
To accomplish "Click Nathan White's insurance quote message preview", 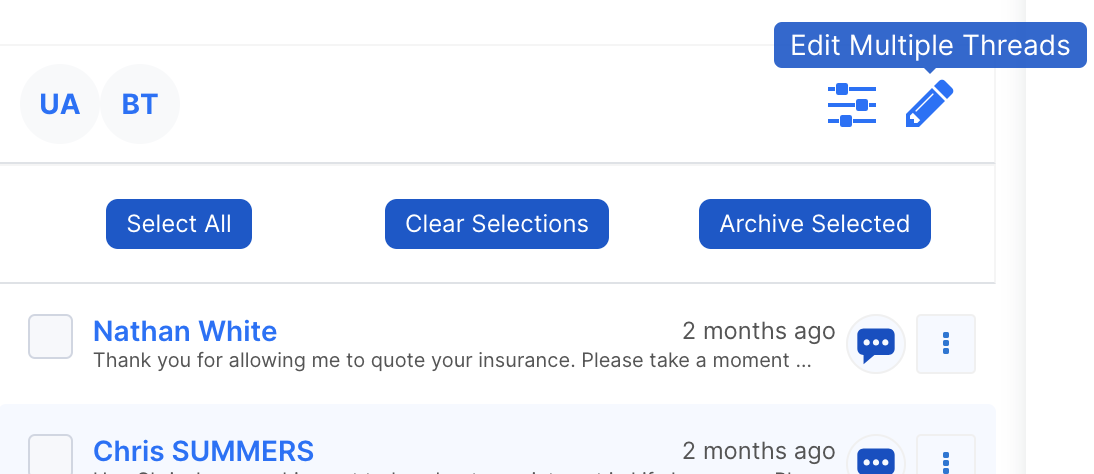I will [451, 360].
